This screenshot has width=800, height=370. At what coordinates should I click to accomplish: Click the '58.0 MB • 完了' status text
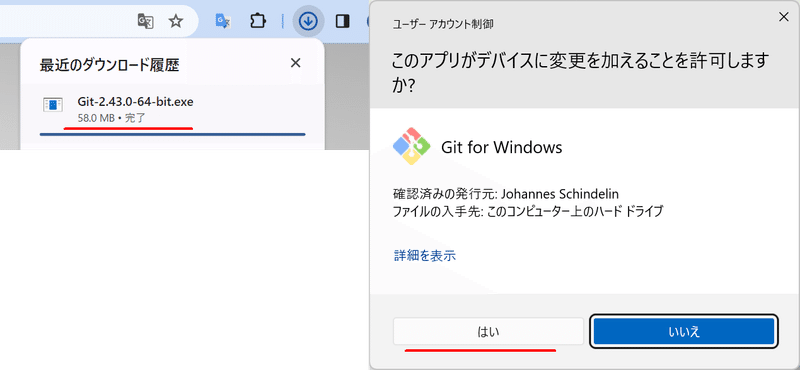[112, 118]
